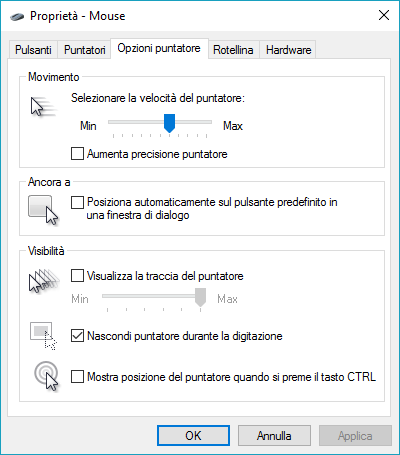Viewport: 400px width, 455px height.
Task: Click the snap-to dialog button icon
Action: coord(43,210)
